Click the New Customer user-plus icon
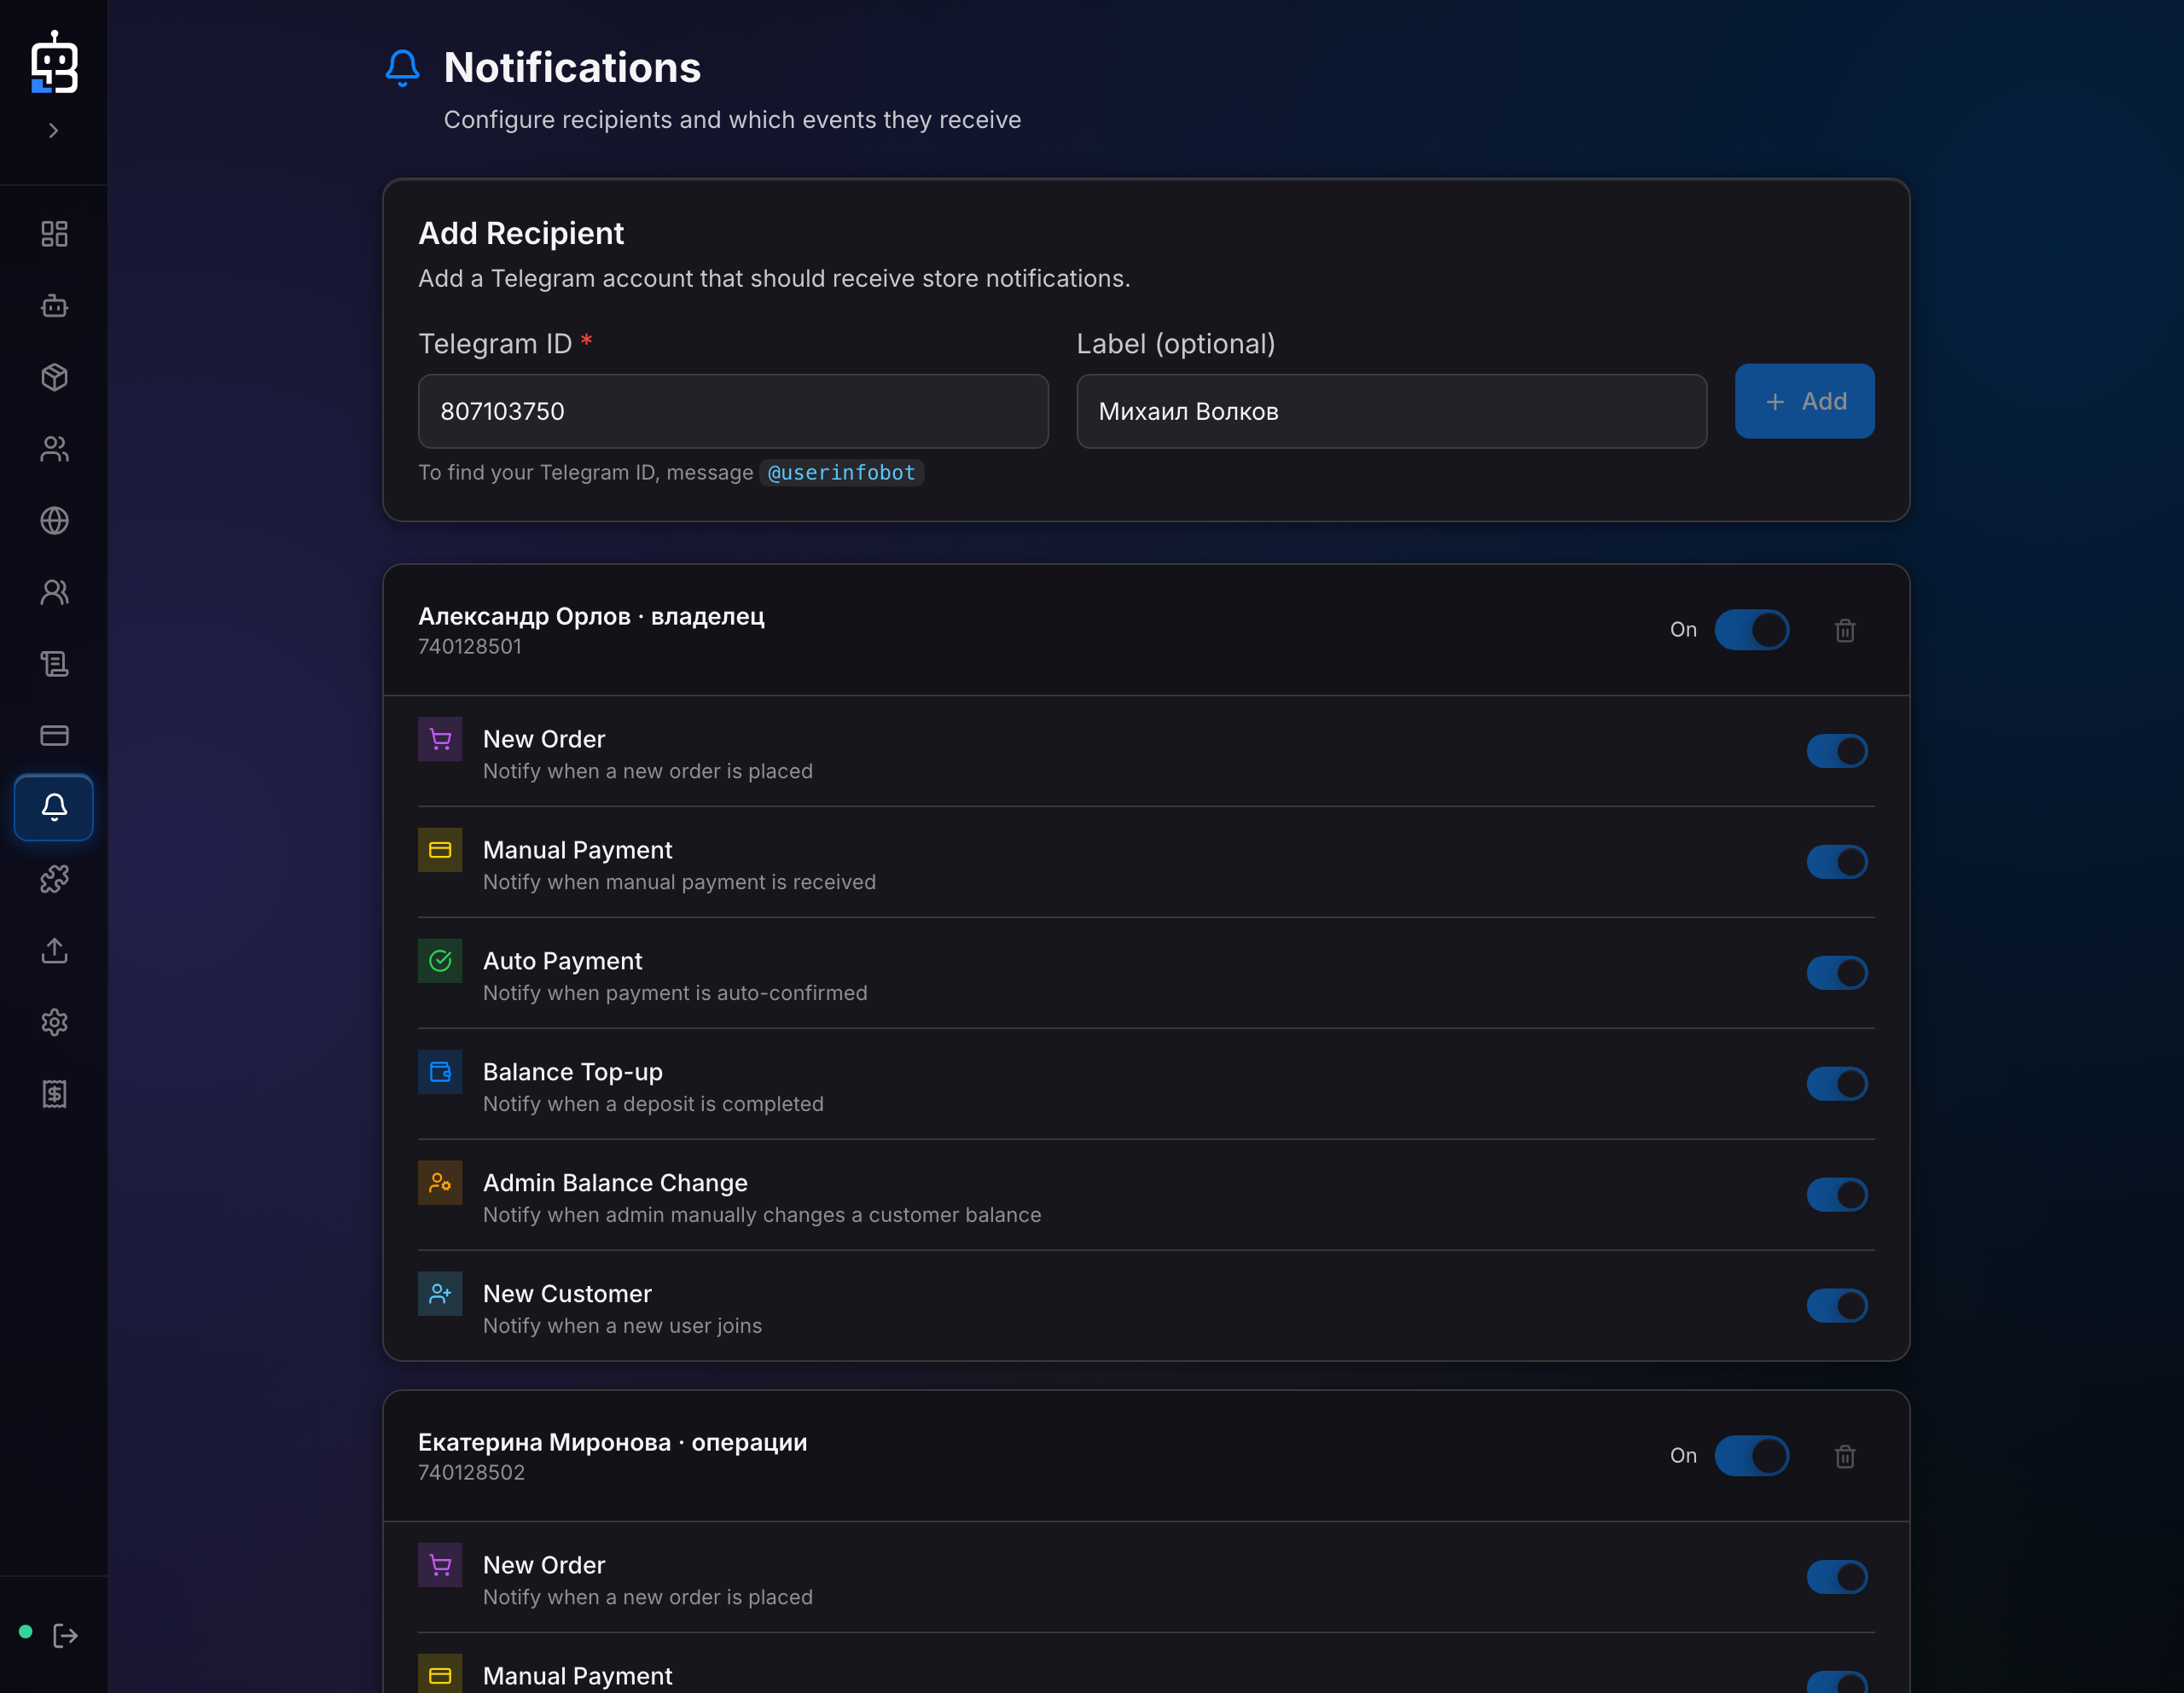This screenshot has height=1693, width=2184. click(440, 1293)
